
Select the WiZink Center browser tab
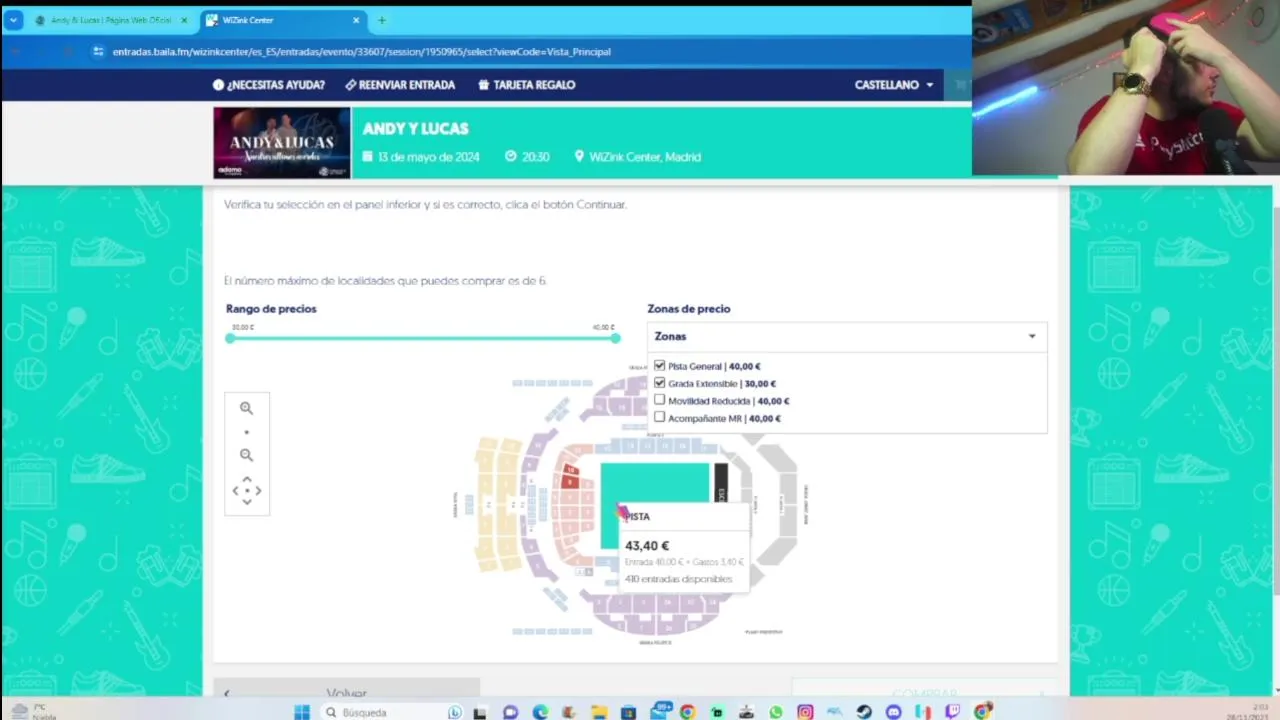(284, 20)
